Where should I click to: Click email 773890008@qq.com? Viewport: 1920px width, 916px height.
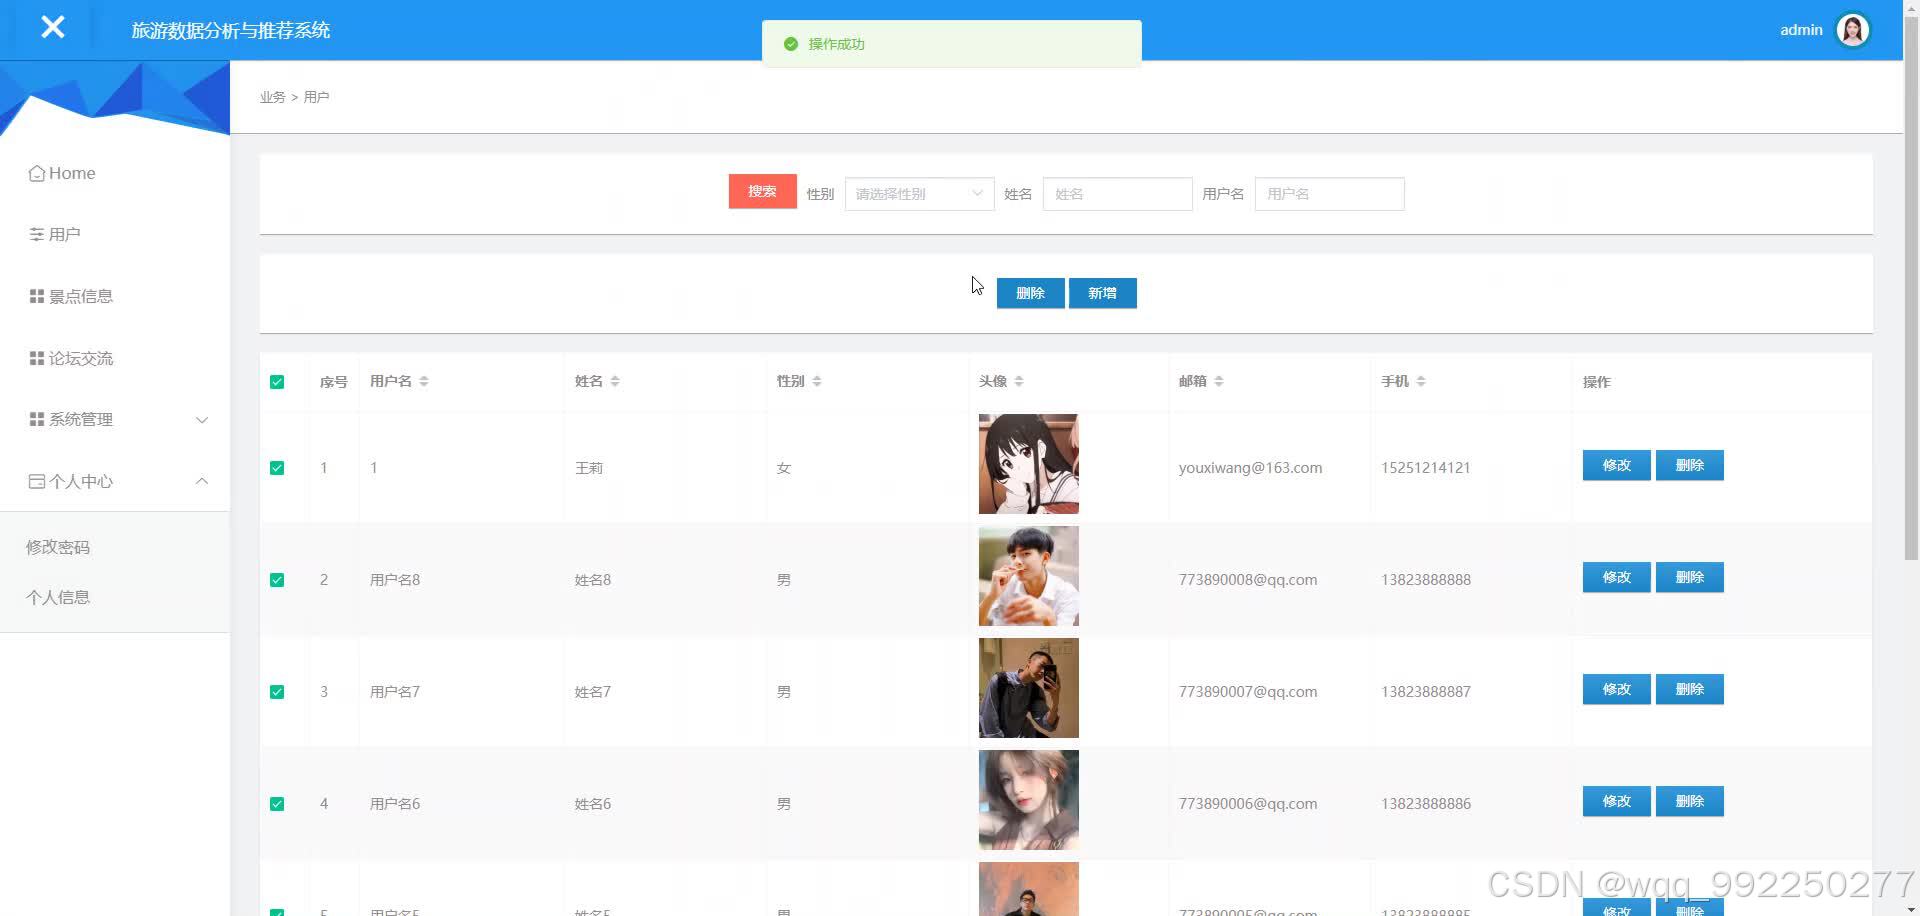pyautogui.click(x=1248, y=580)
